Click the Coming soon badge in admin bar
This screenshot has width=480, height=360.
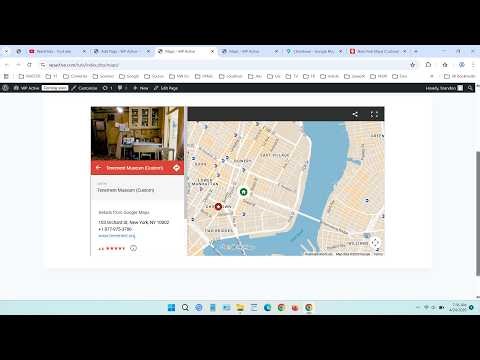point(55,88)
